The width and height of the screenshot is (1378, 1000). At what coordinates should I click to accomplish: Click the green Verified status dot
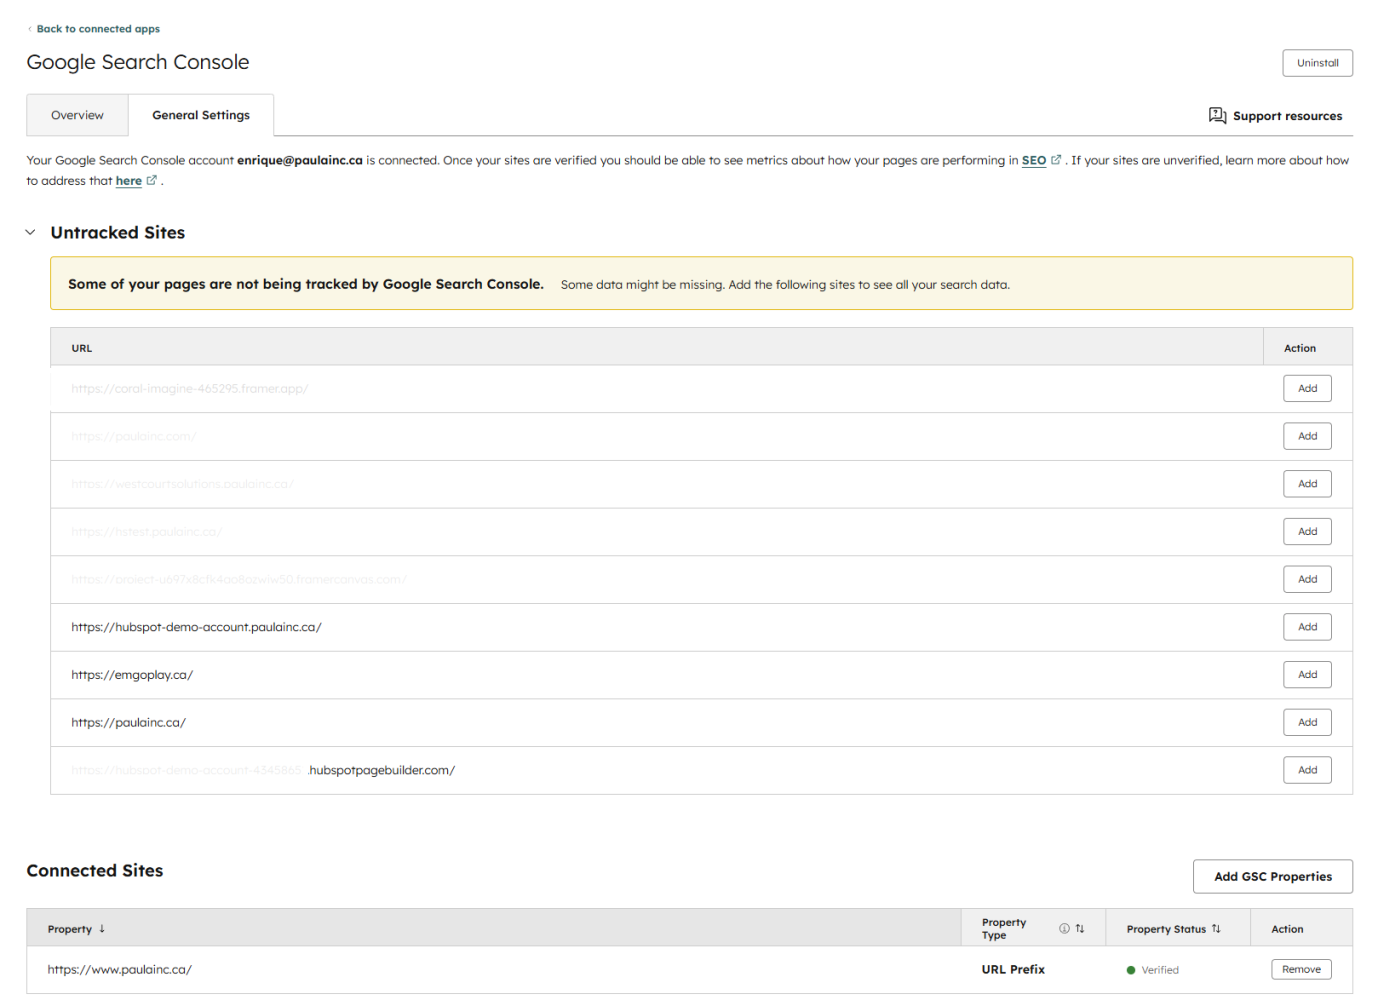[1131, 970]
